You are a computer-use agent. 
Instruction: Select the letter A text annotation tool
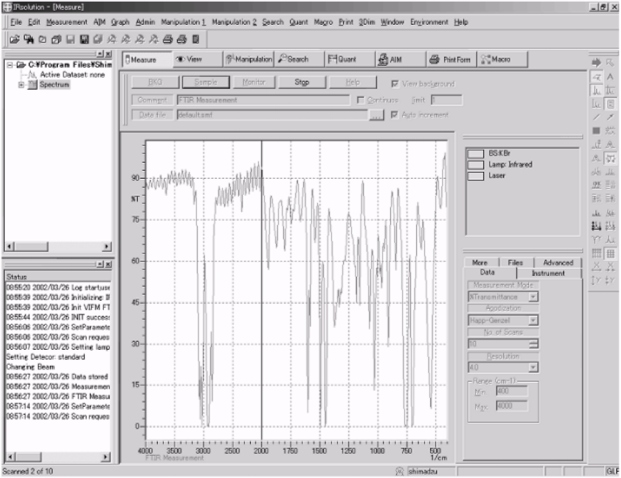point(610,76)
